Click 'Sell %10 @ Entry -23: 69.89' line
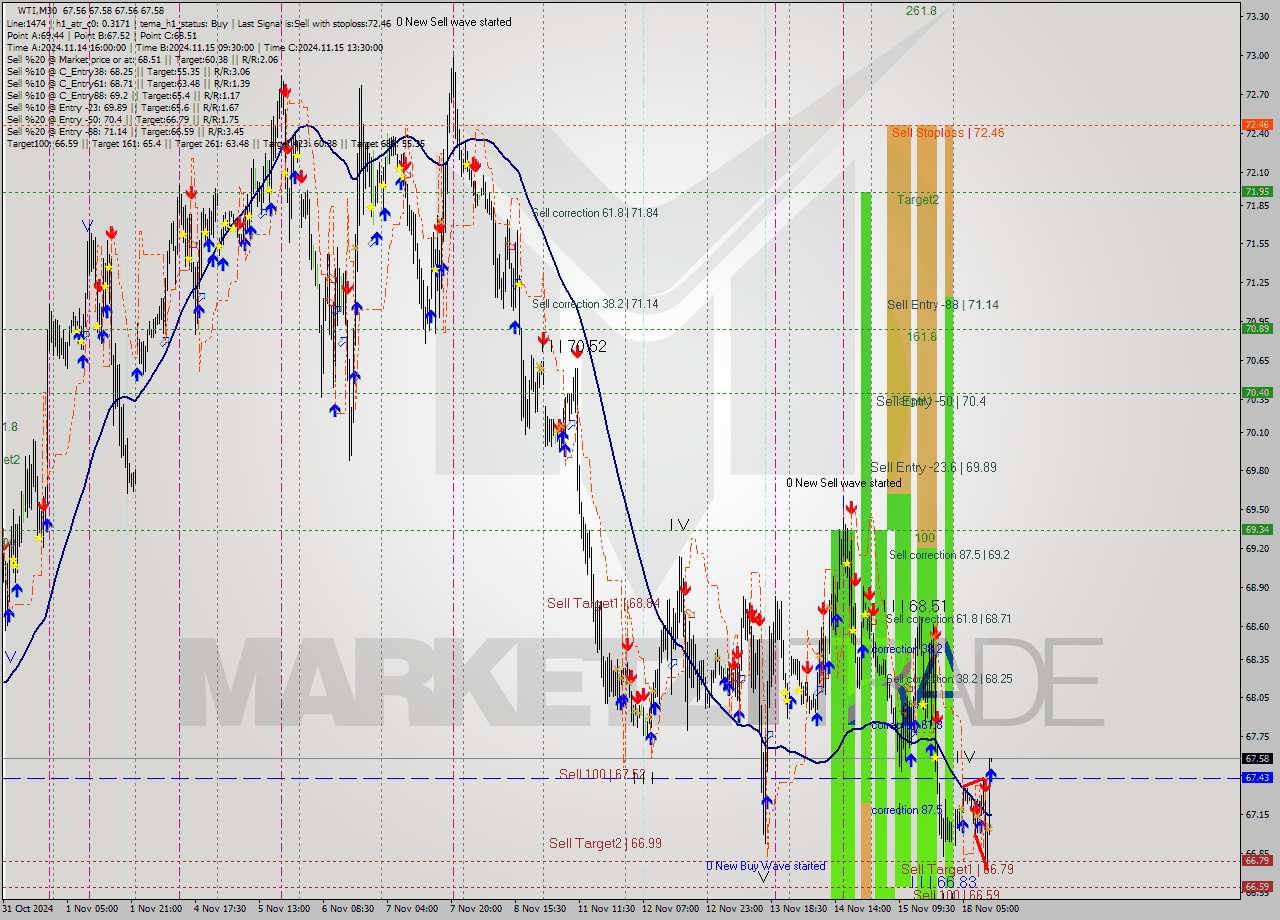 [x=122, y=107]
